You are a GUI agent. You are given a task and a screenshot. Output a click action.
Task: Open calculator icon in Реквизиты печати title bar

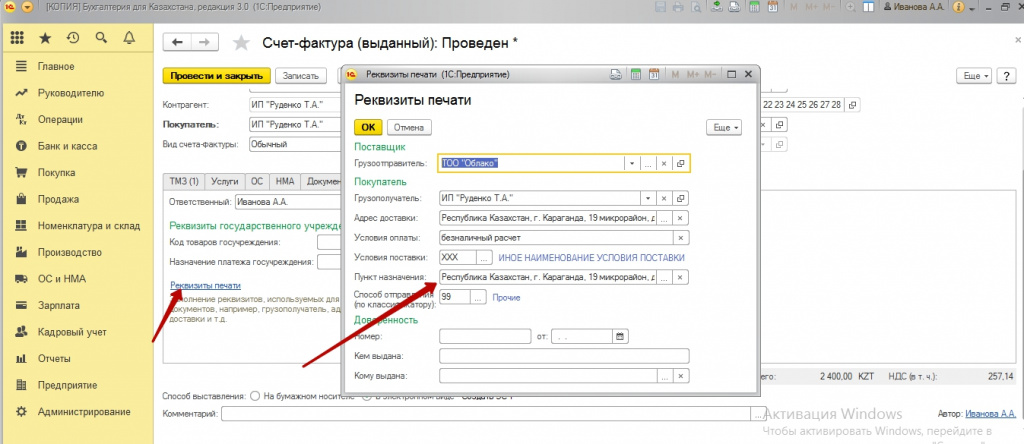635,74
